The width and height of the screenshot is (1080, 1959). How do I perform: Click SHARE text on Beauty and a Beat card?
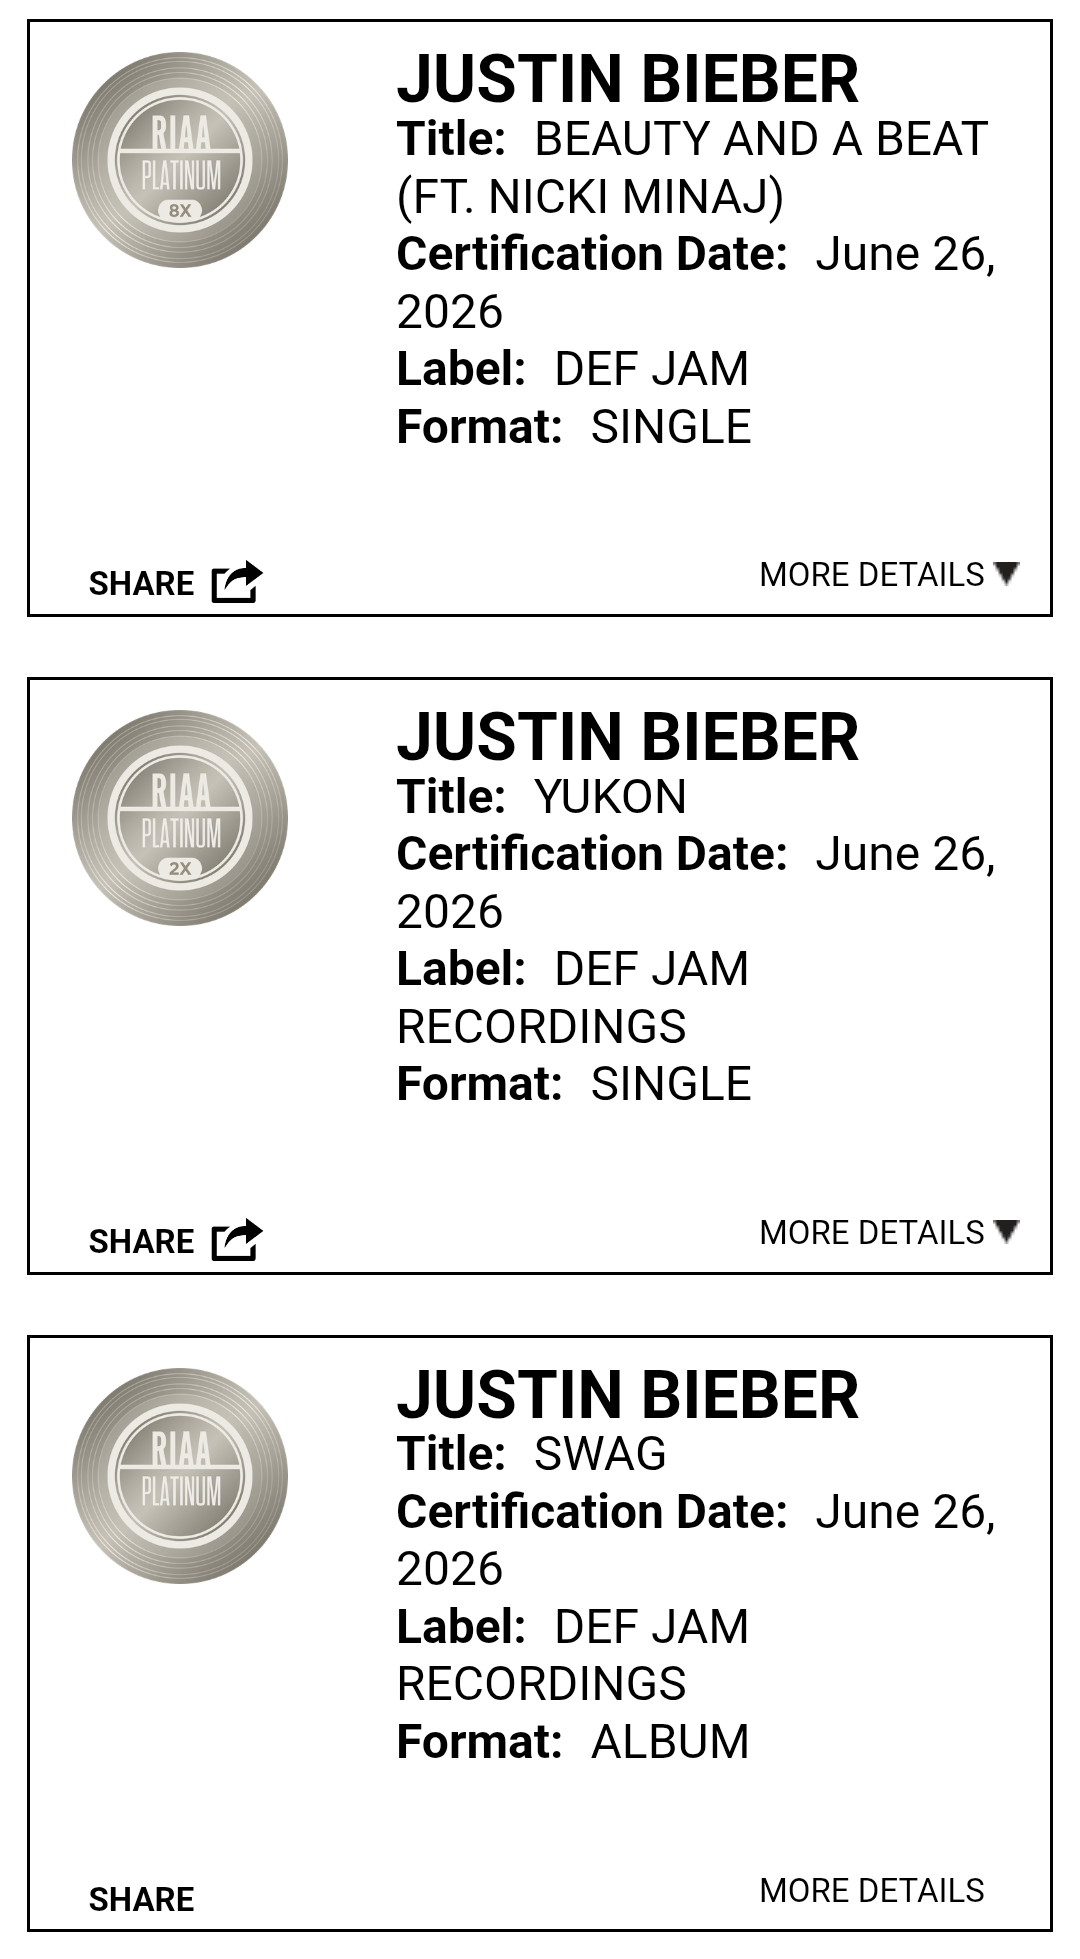pyautogui.click(x=141, y=583)
